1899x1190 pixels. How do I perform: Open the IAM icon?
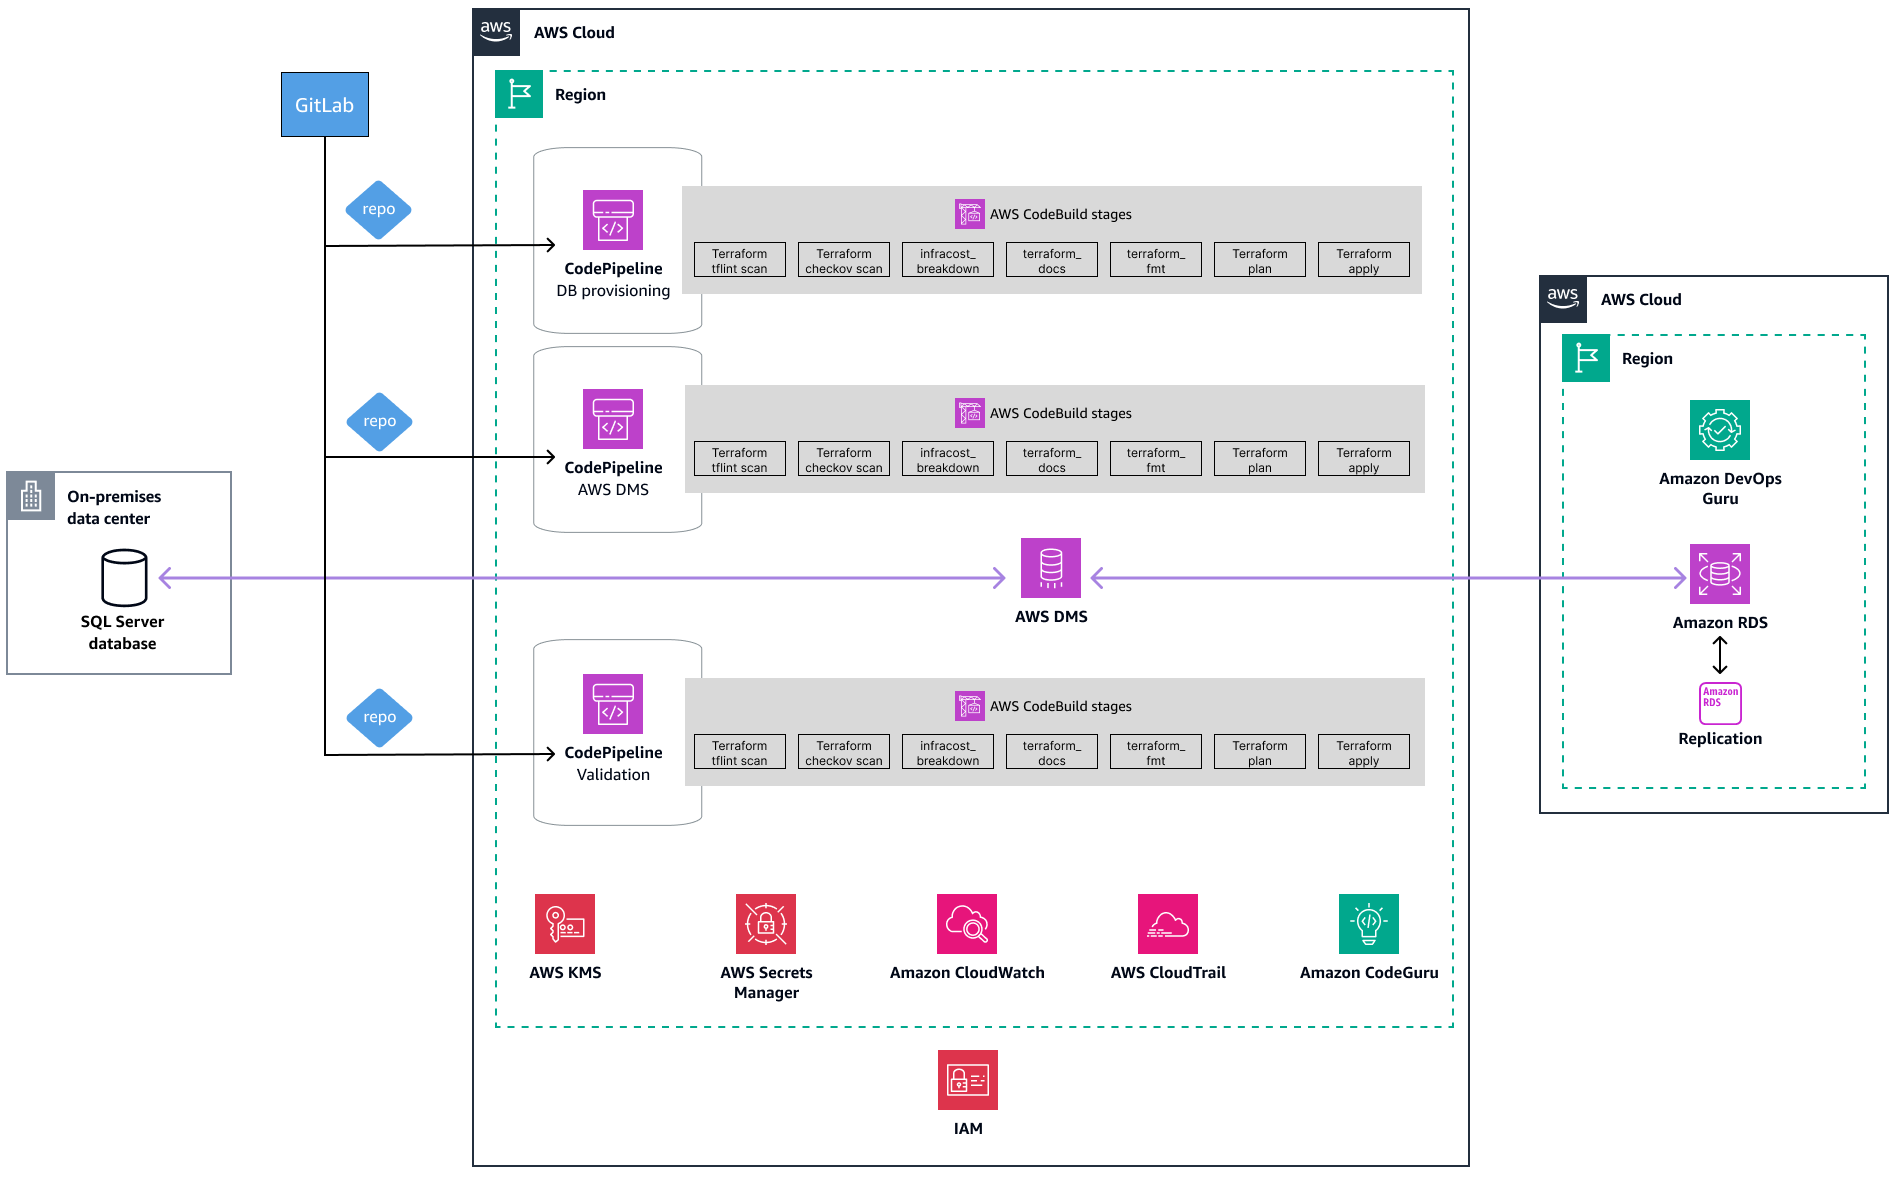point(966,1079)
